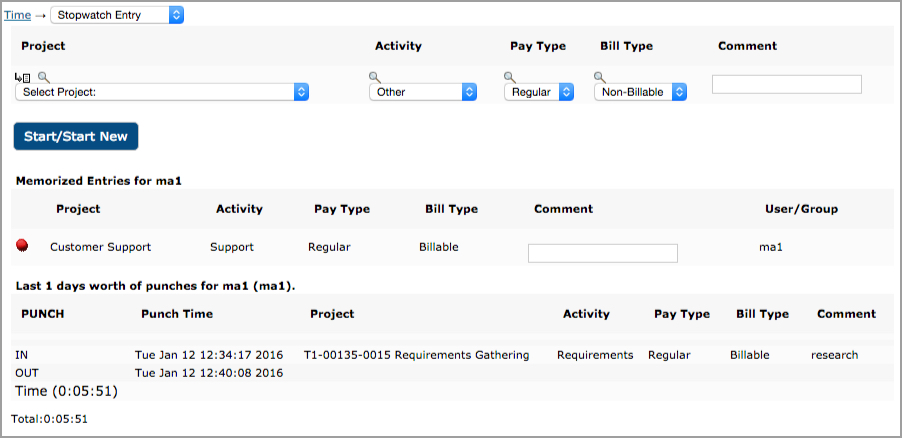Click the red ball icon for Customer Support entry
The height and width of the screenshot is (438, 902).
tap(22, 246)
